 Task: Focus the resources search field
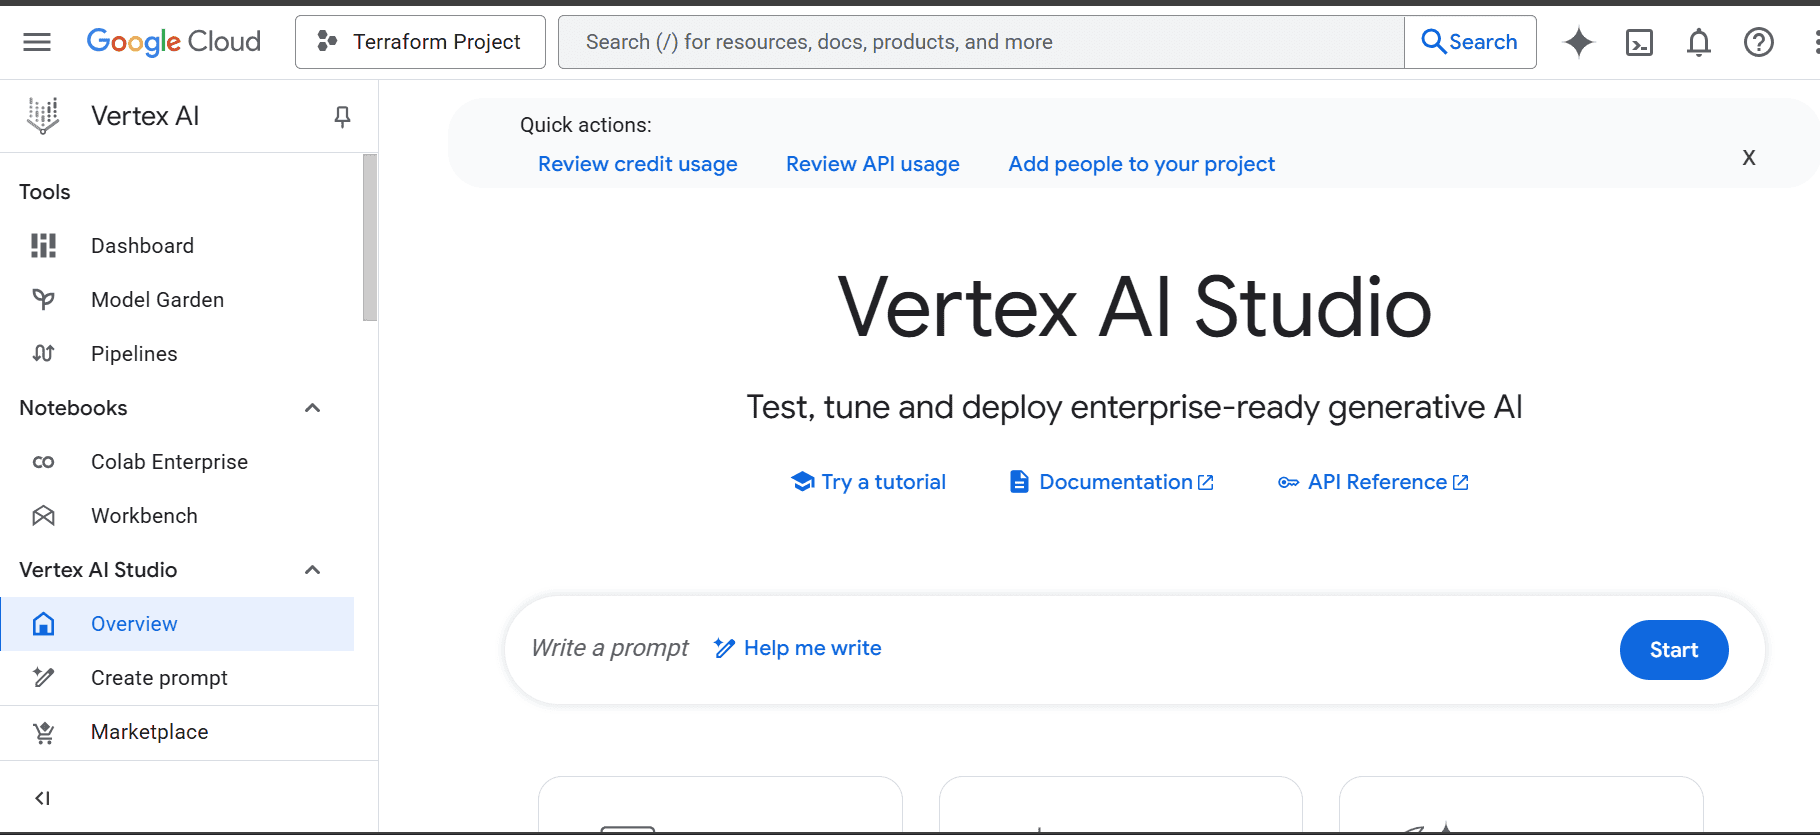click(981, 42)
